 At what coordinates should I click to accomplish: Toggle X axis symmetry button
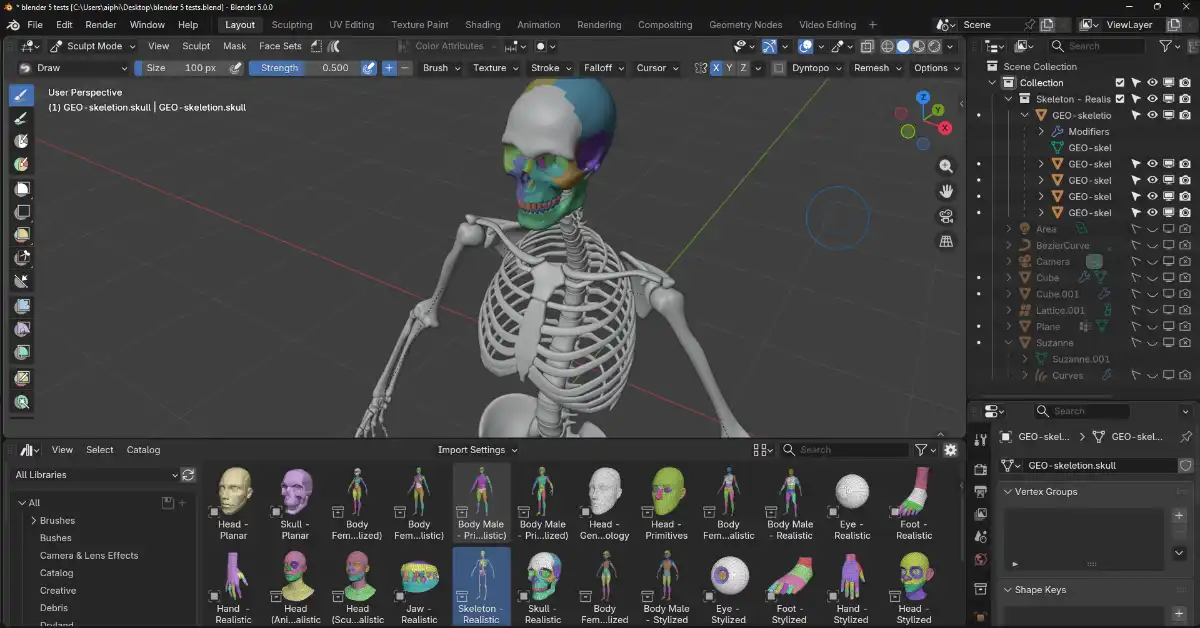(x=716, y=68)
